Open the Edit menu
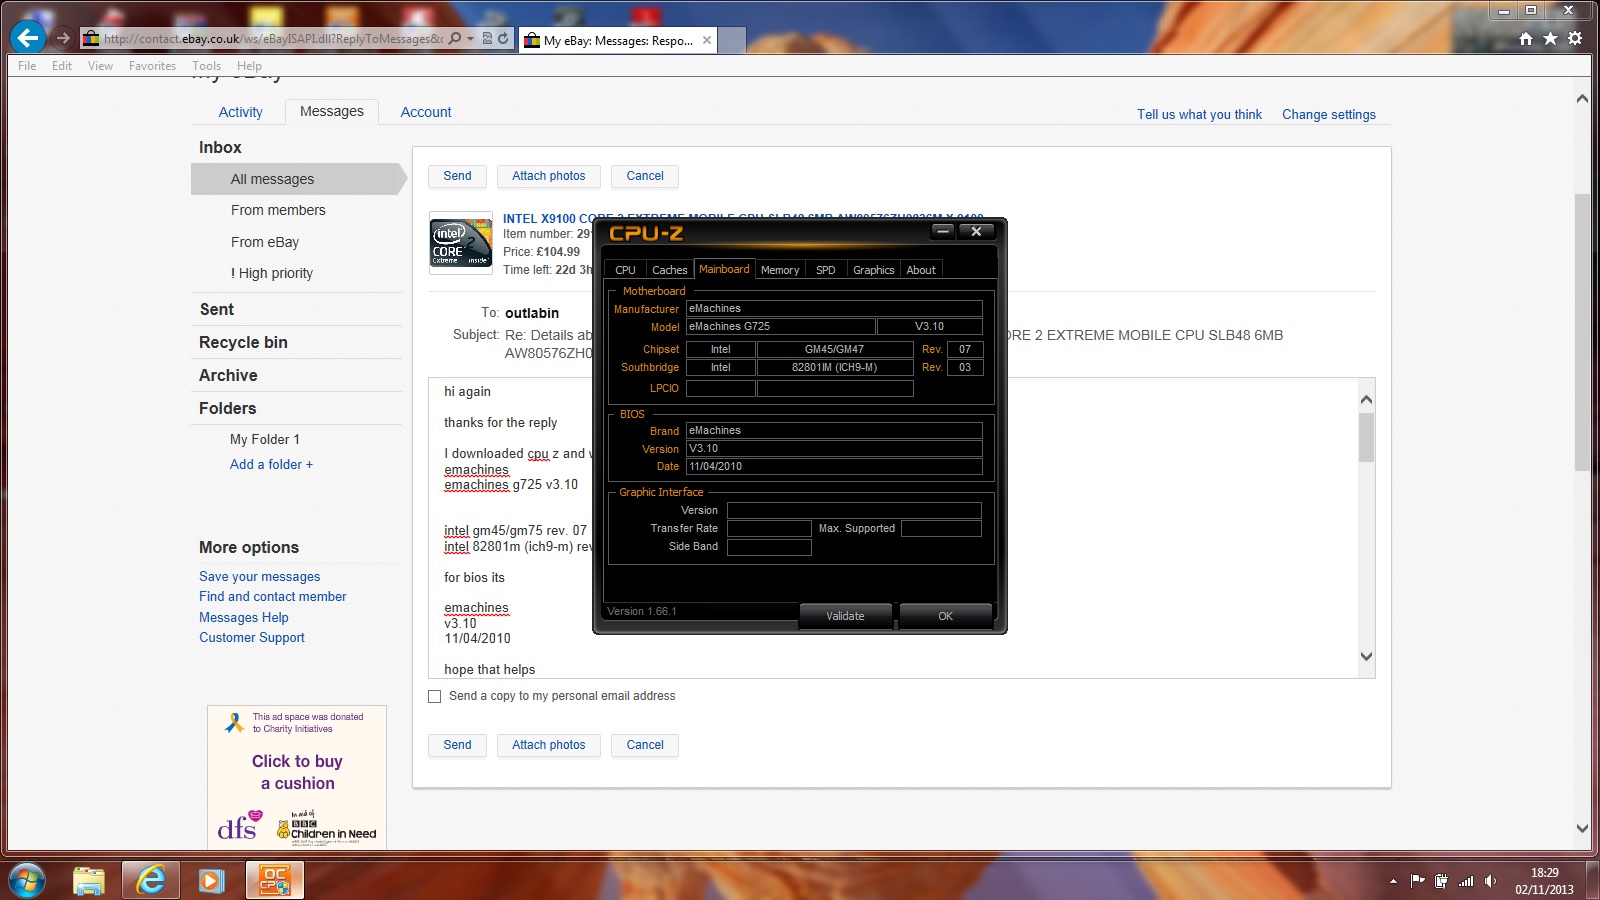This screenshot has height=900, width=1600. point(62,66)
